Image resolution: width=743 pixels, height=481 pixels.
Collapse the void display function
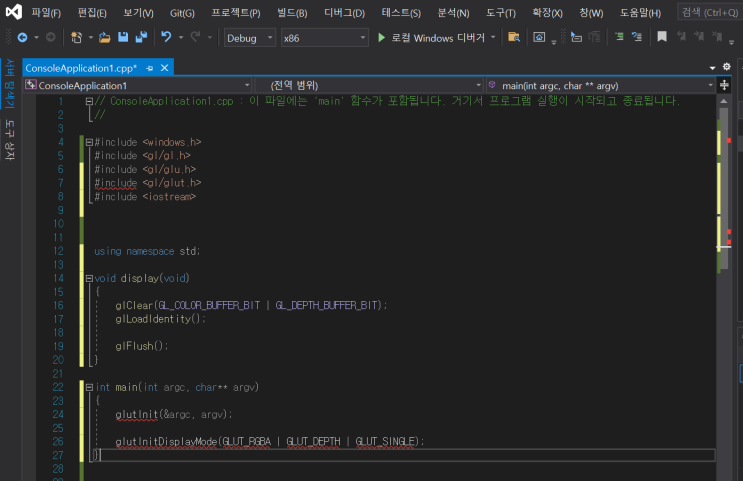89,279
